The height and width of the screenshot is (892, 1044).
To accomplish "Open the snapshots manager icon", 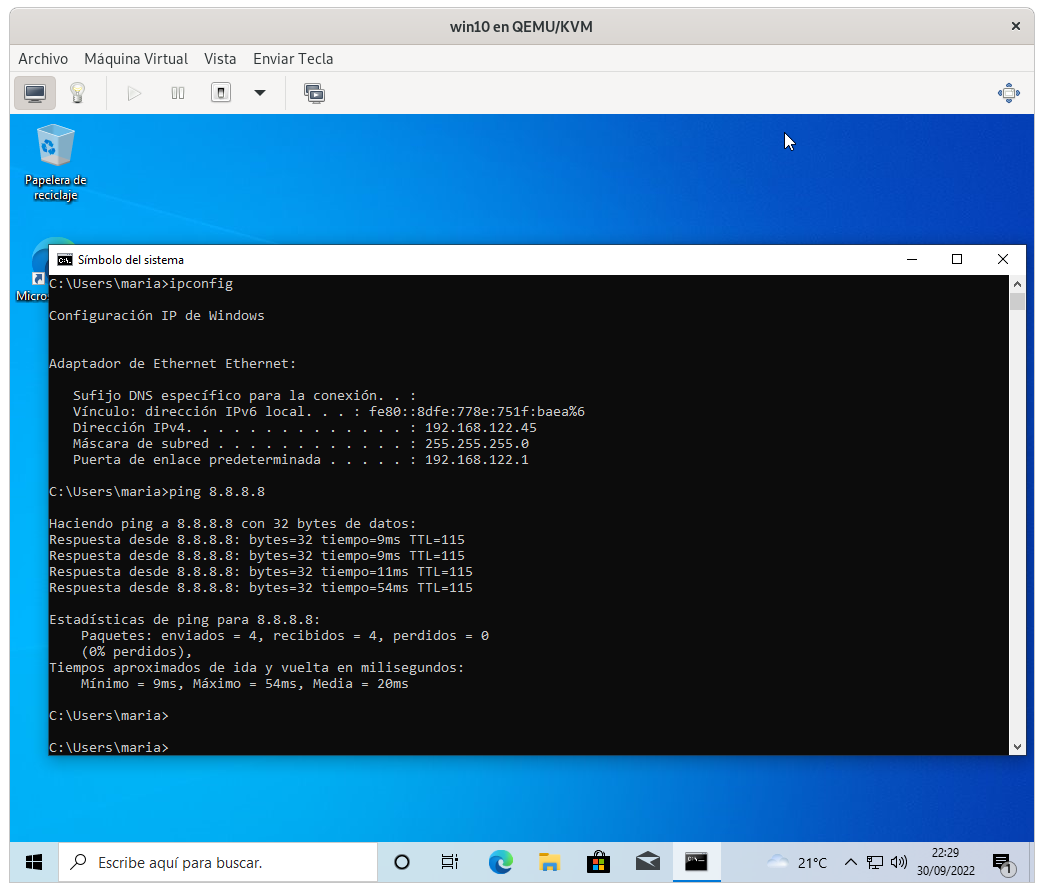I will point(314,93).
